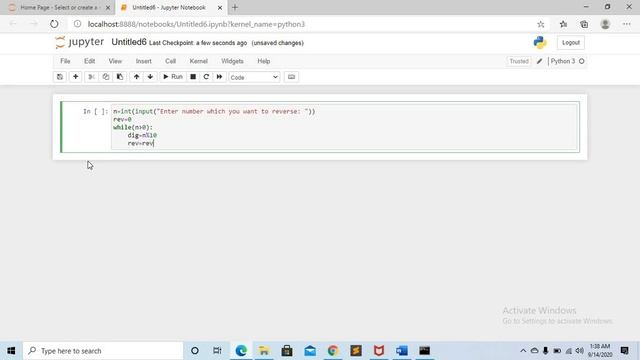The width and height of the screenshot is (640, 360).
Task: Cut selected cells with scissors icon
Action: tap(91, 77)
